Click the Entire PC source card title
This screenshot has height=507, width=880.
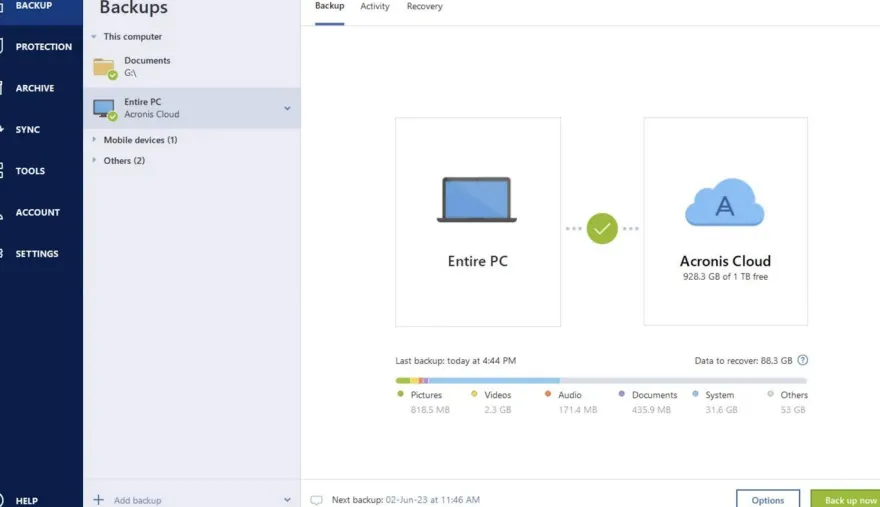tap(478, 261)
